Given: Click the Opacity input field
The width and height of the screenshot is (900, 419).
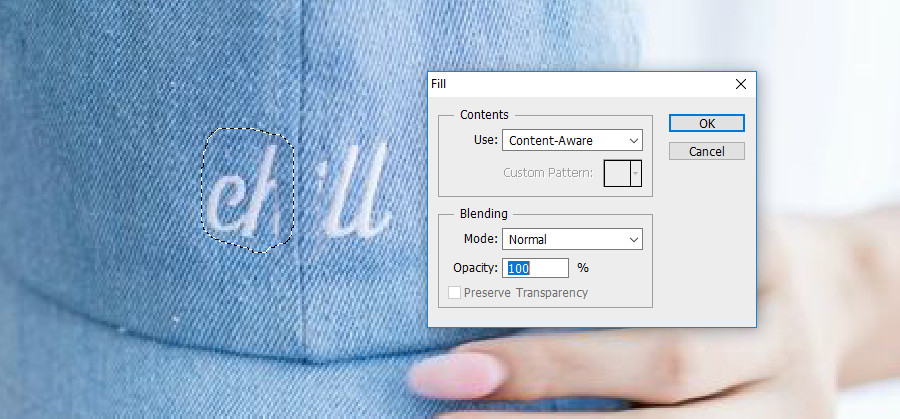Looking at the screenshot, I should tap(536, 268).
